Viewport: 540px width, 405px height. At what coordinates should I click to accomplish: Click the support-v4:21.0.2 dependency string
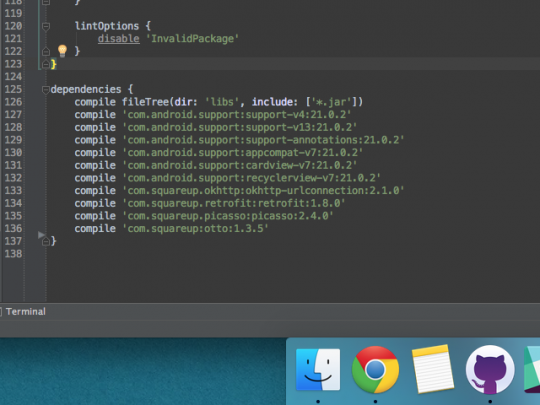(237, 115)
